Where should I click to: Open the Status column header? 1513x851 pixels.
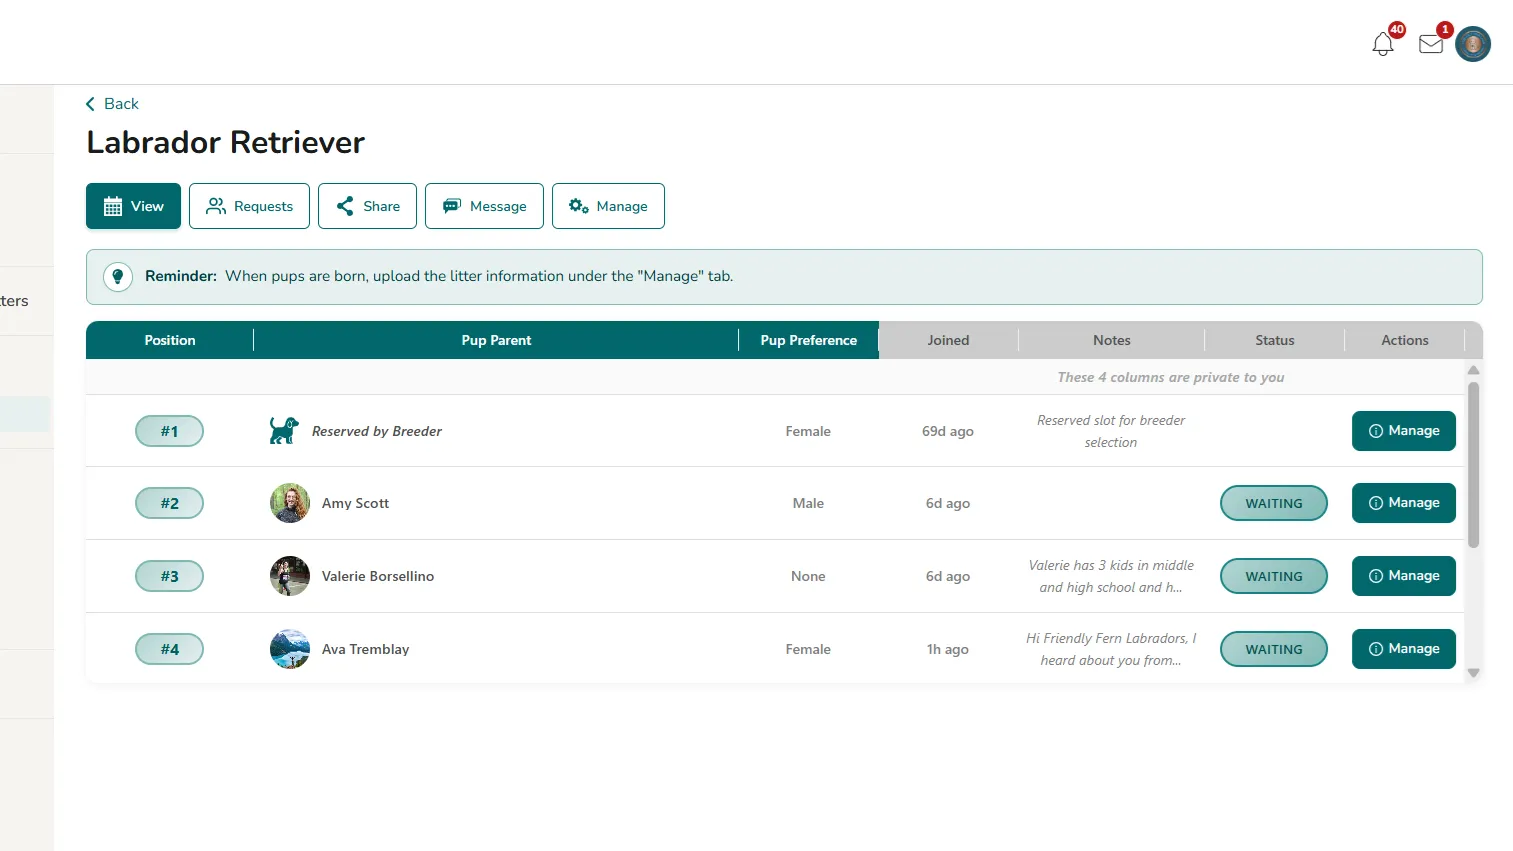click(x=1274, y=340)
